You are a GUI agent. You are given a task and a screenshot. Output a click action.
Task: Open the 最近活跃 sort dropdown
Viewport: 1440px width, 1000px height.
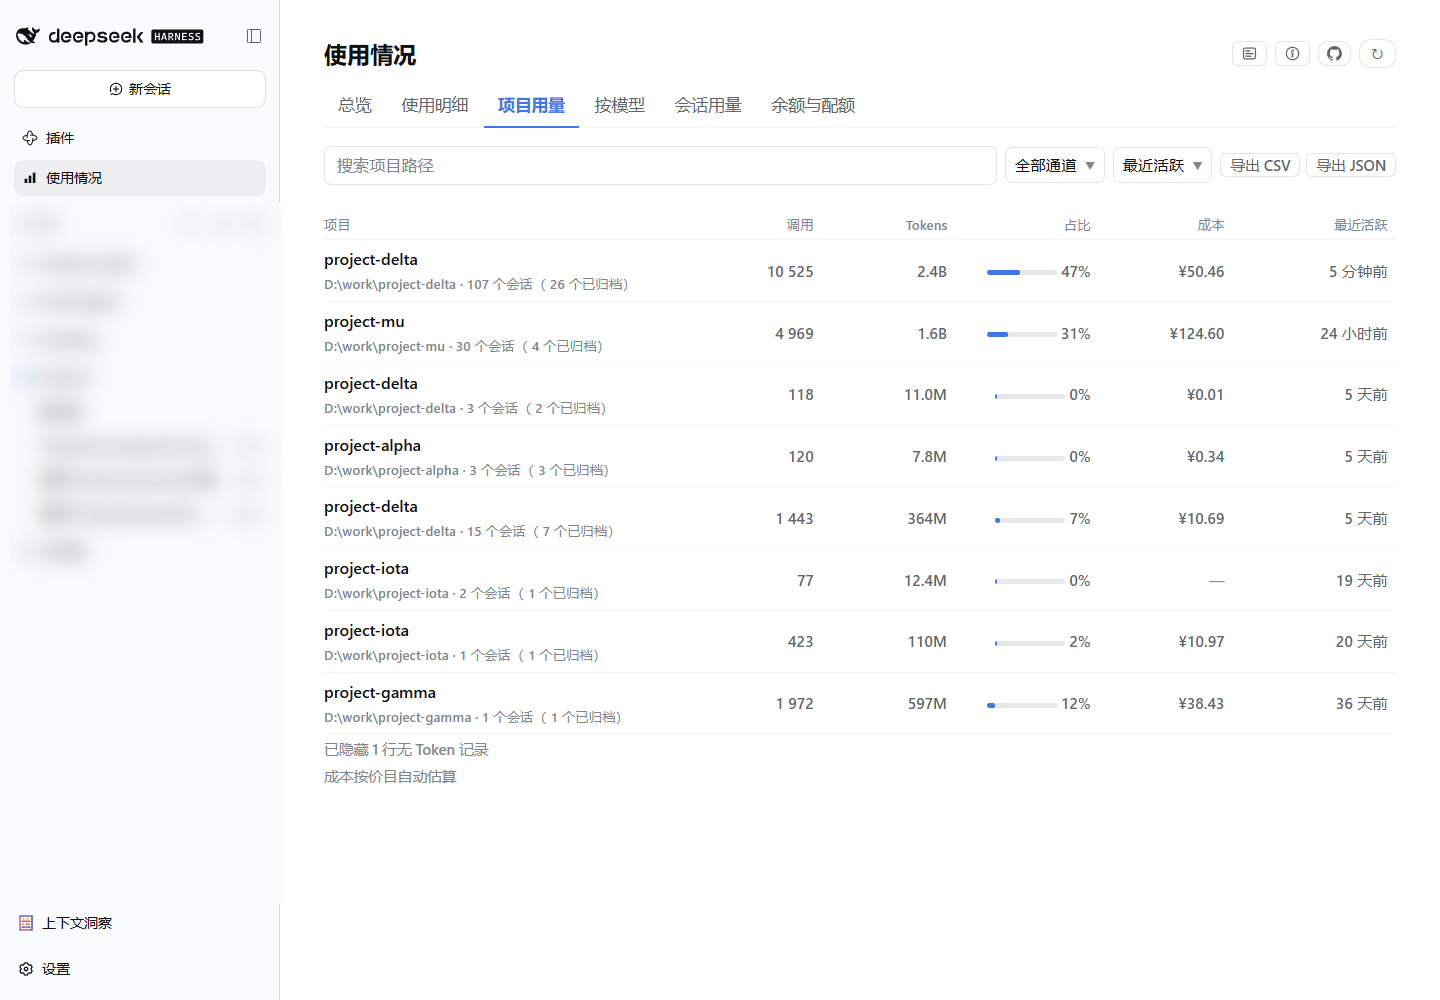(1162, 166)
